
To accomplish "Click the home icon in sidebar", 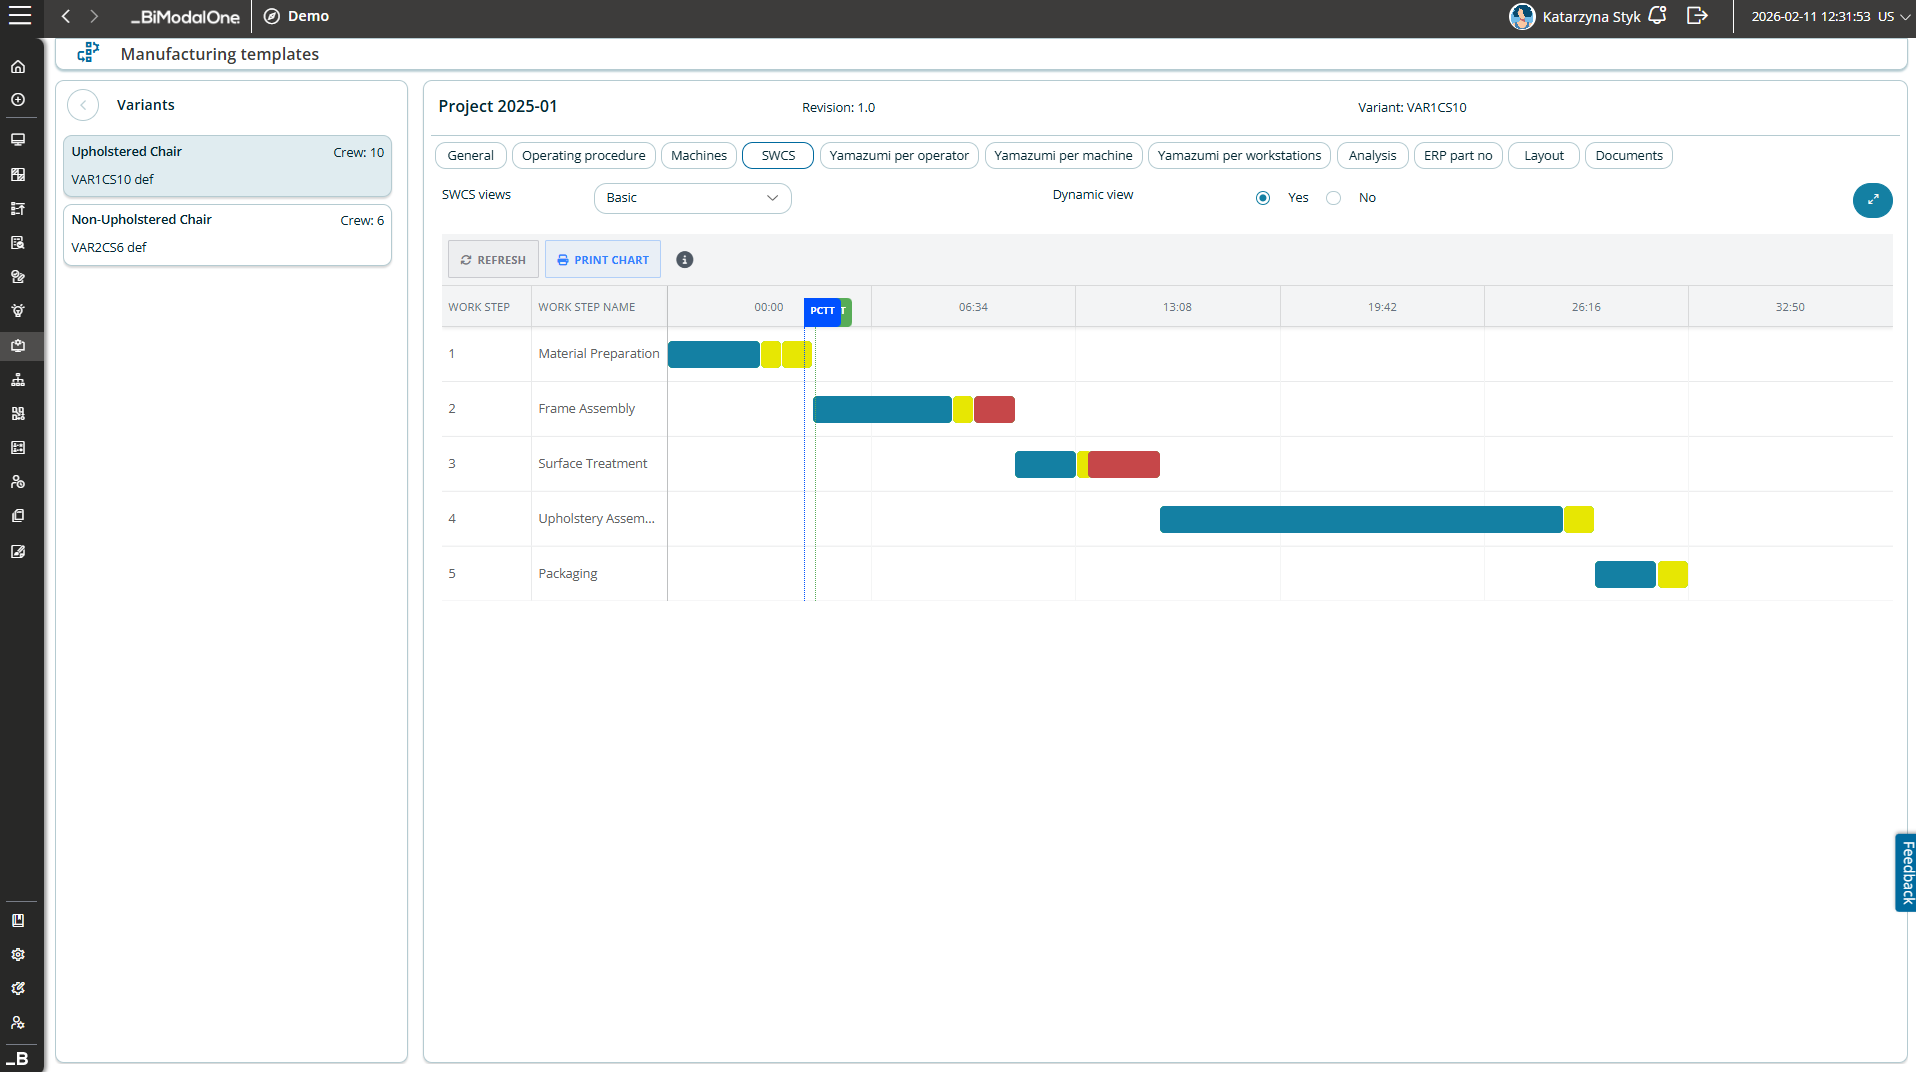I will coord(18,67).
